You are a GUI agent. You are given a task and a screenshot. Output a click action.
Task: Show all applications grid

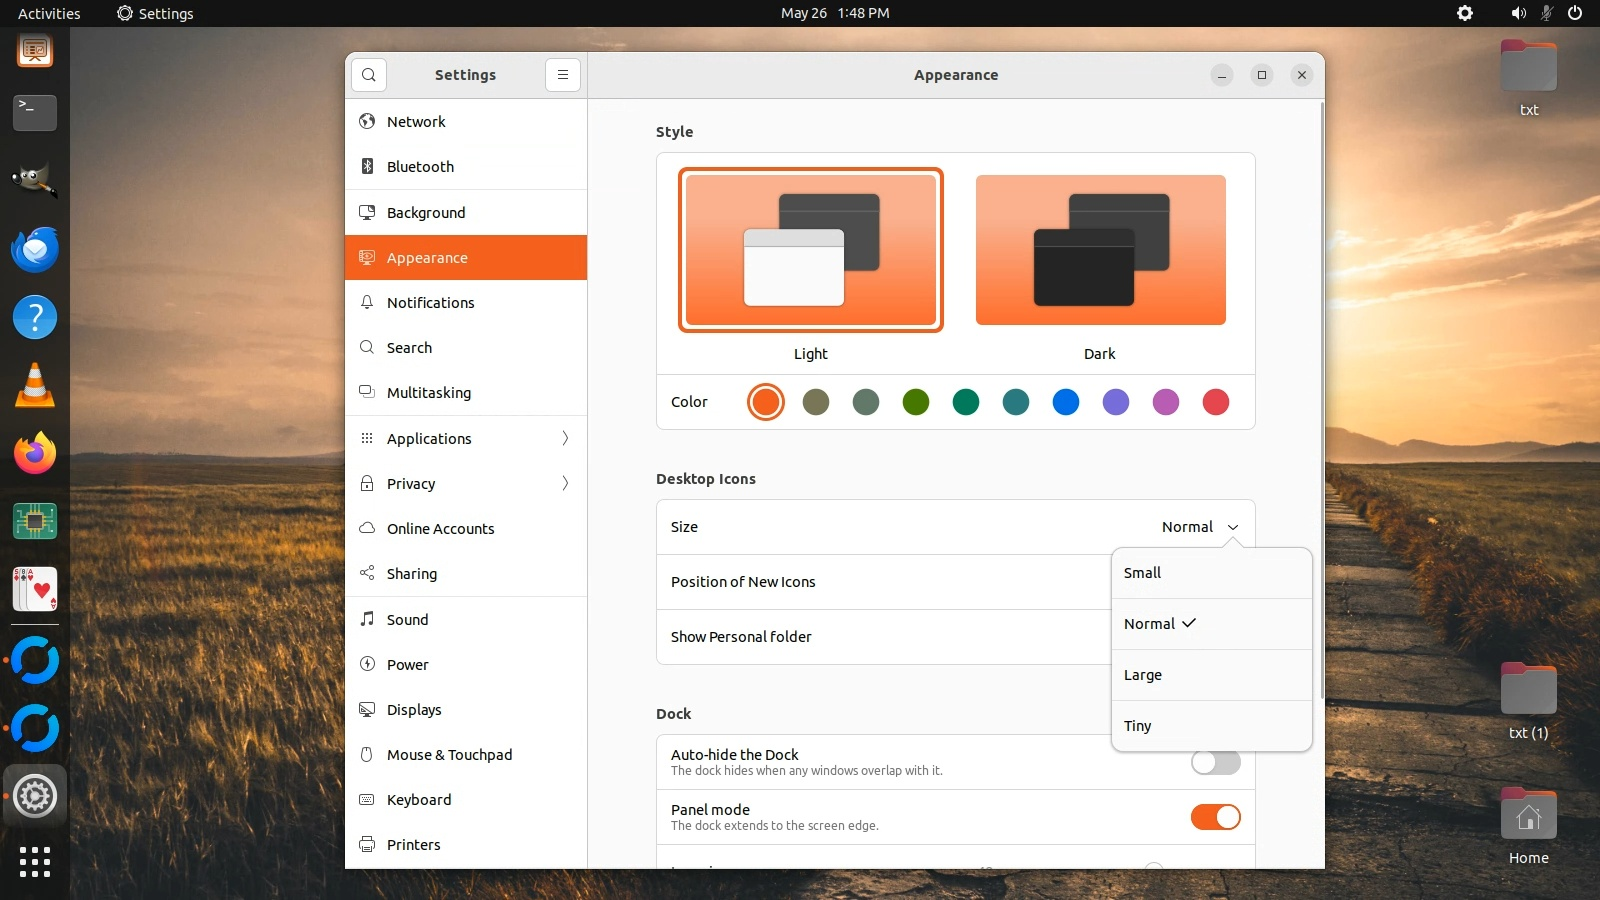pyautogui.click(x=35, y=861)
